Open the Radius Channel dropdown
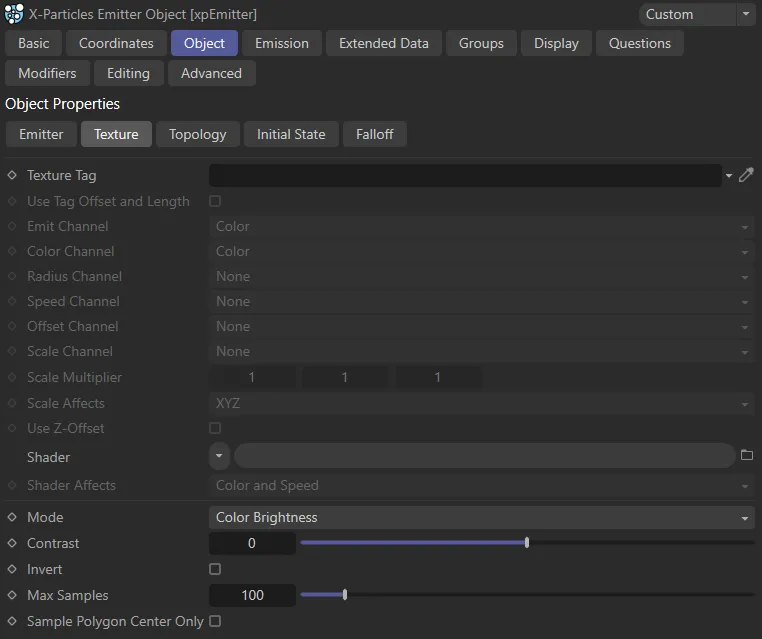The height and width of the screenshot is (639, 762). coord(482,276)
